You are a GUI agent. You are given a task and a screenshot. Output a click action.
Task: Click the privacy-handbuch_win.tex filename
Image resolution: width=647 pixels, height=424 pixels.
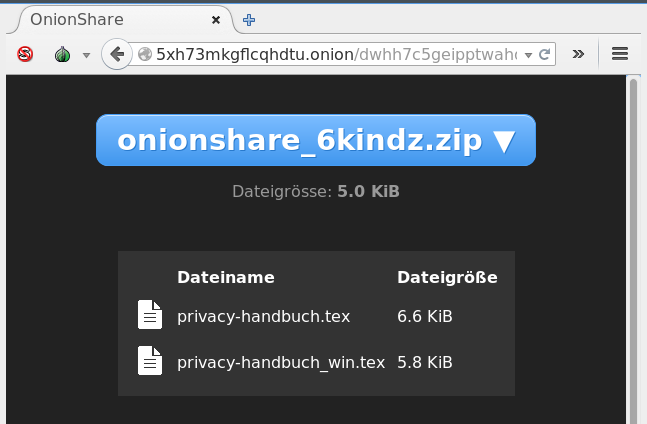click(x=279, y=361)
